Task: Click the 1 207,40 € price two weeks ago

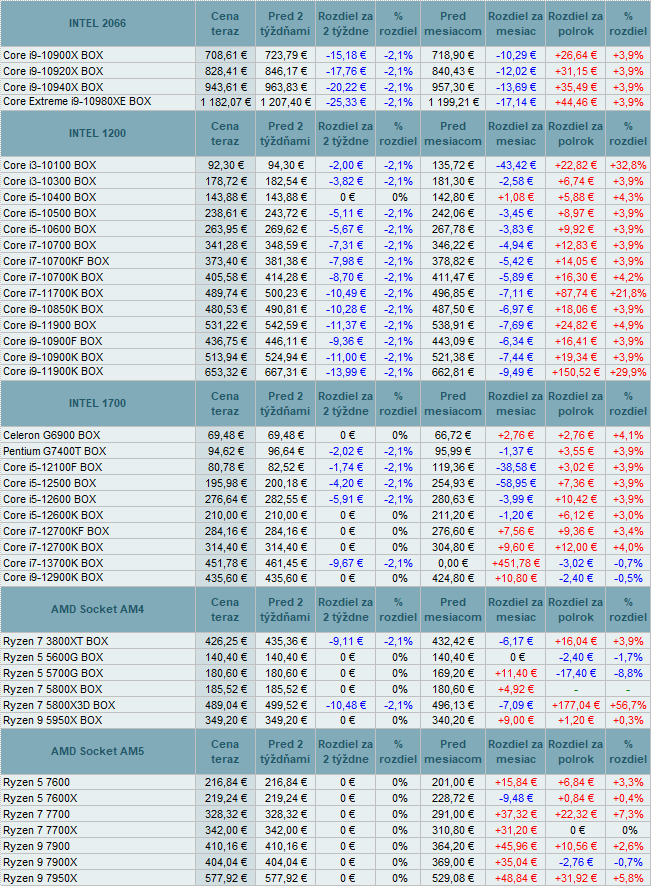Action: pos(285,102)
